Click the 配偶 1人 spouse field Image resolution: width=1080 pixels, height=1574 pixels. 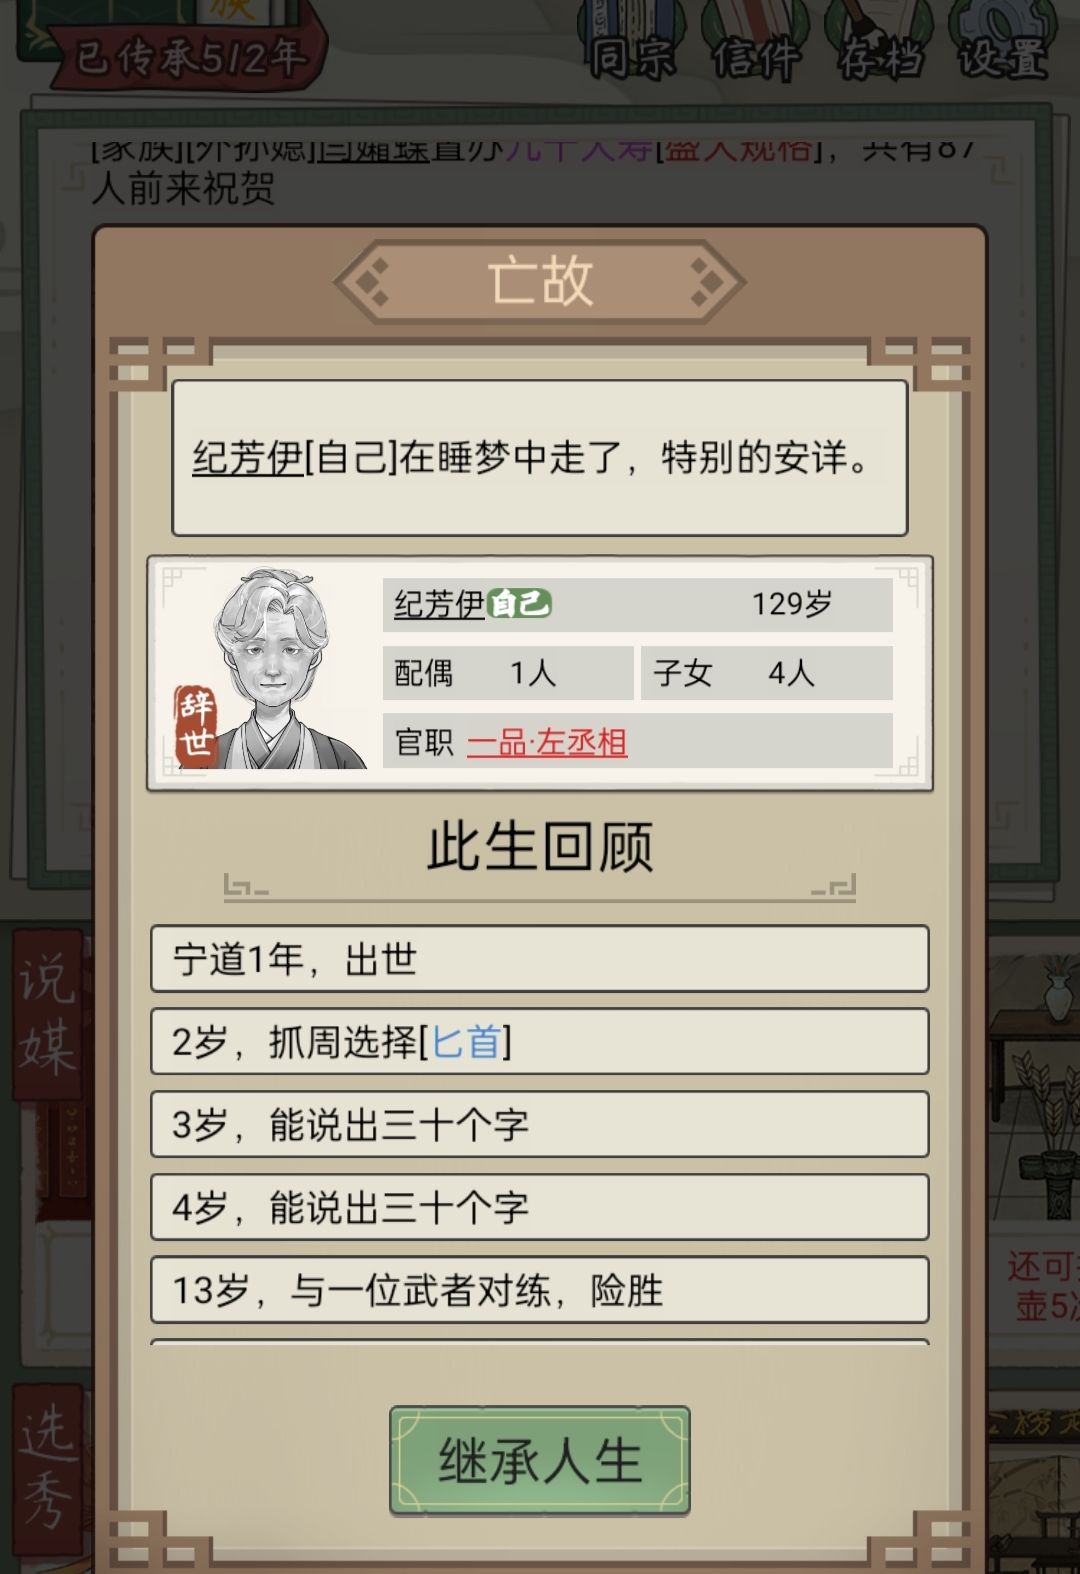click(508, 673)
